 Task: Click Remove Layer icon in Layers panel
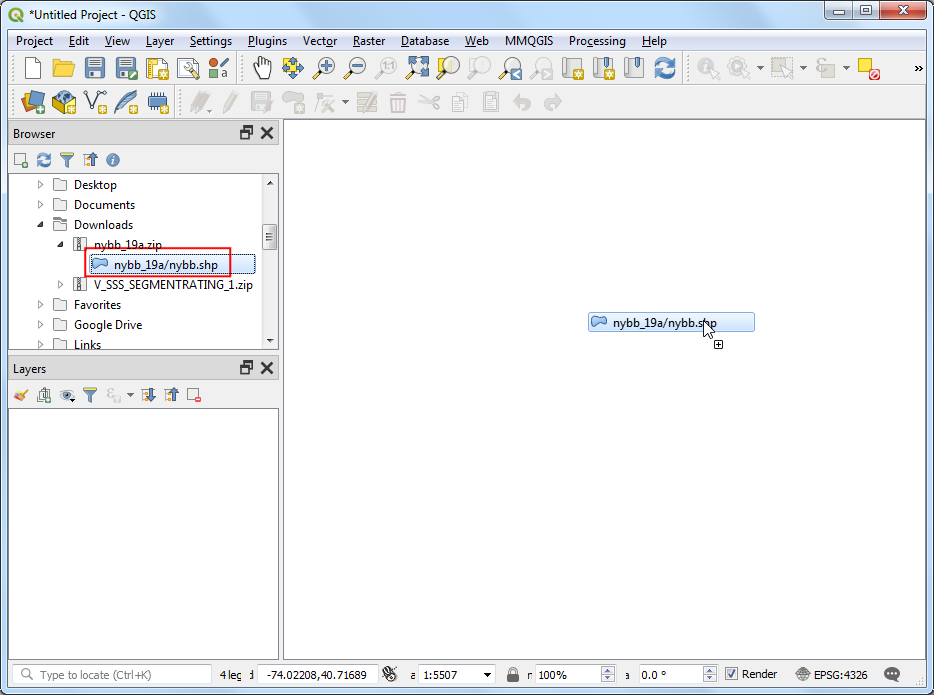click(194, 395)
